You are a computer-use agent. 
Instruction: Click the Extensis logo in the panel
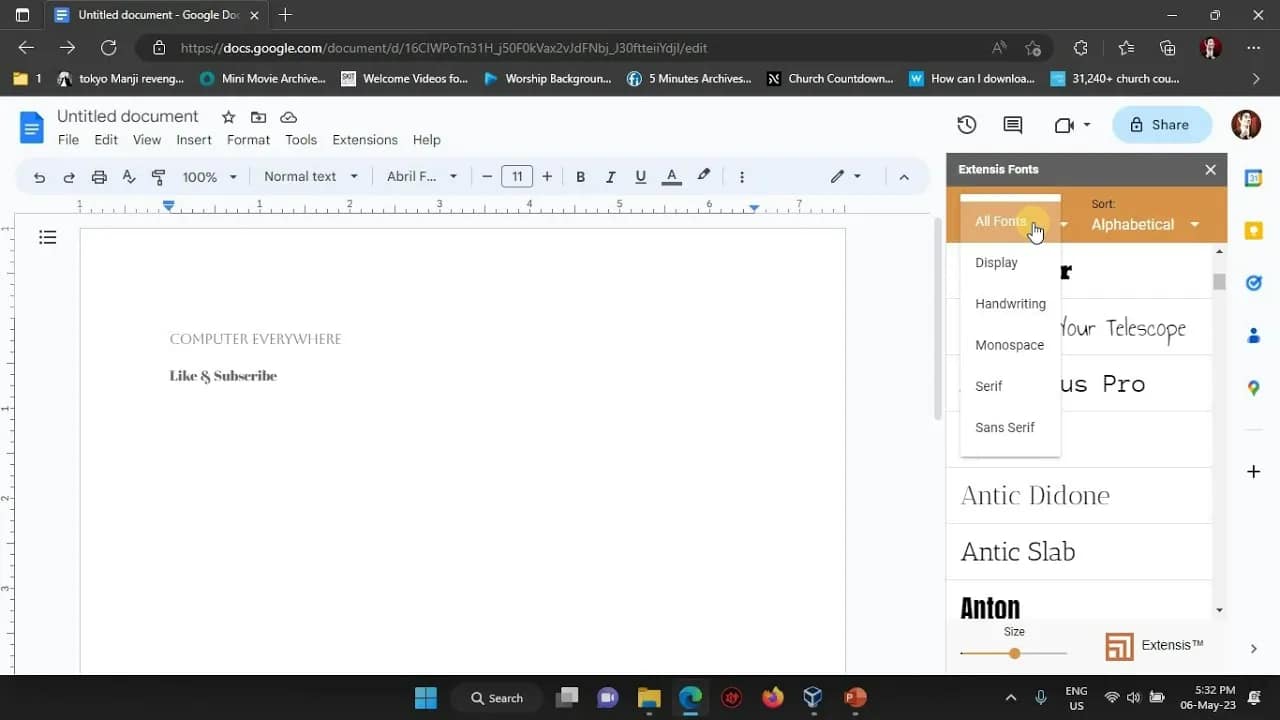1119,646
